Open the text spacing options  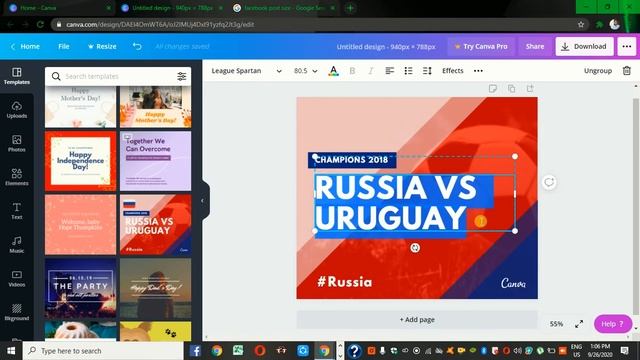click(427, 71)
